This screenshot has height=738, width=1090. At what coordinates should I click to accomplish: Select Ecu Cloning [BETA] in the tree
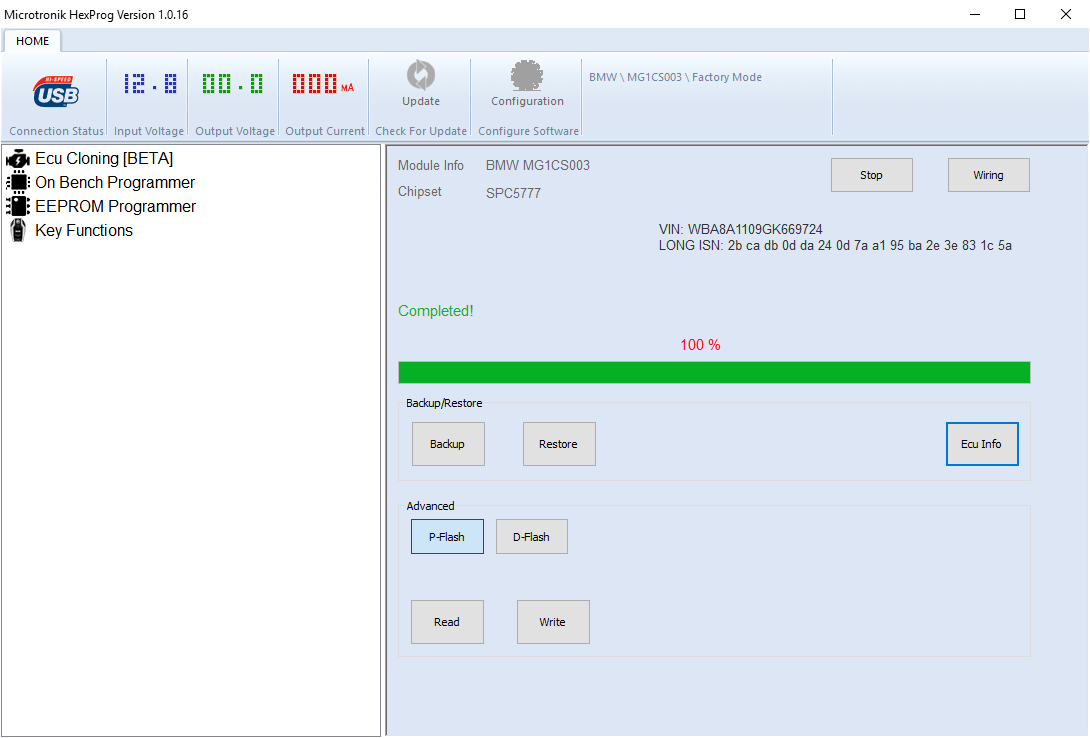click(104, 158)
